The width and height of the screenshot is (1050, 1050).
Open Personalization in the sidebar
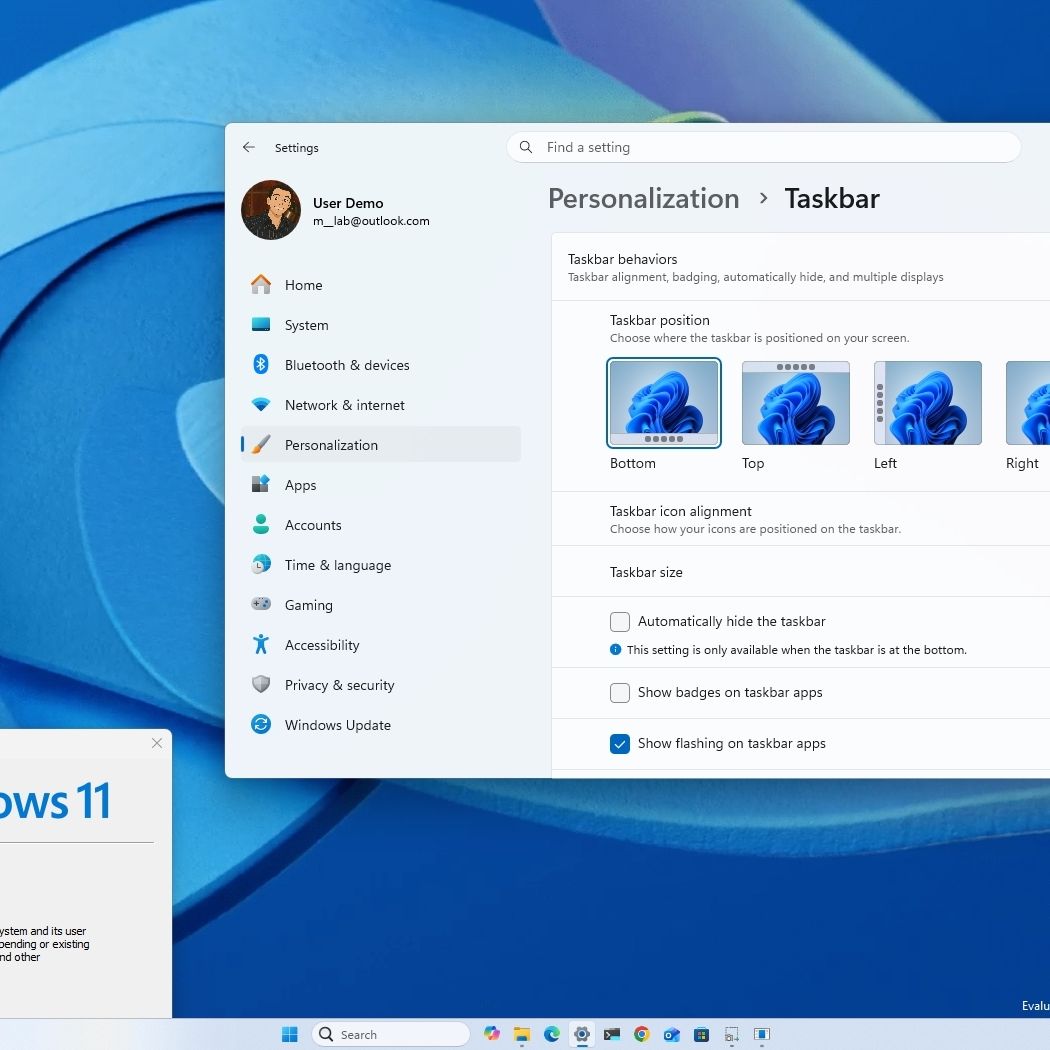[x=381, y=445]
